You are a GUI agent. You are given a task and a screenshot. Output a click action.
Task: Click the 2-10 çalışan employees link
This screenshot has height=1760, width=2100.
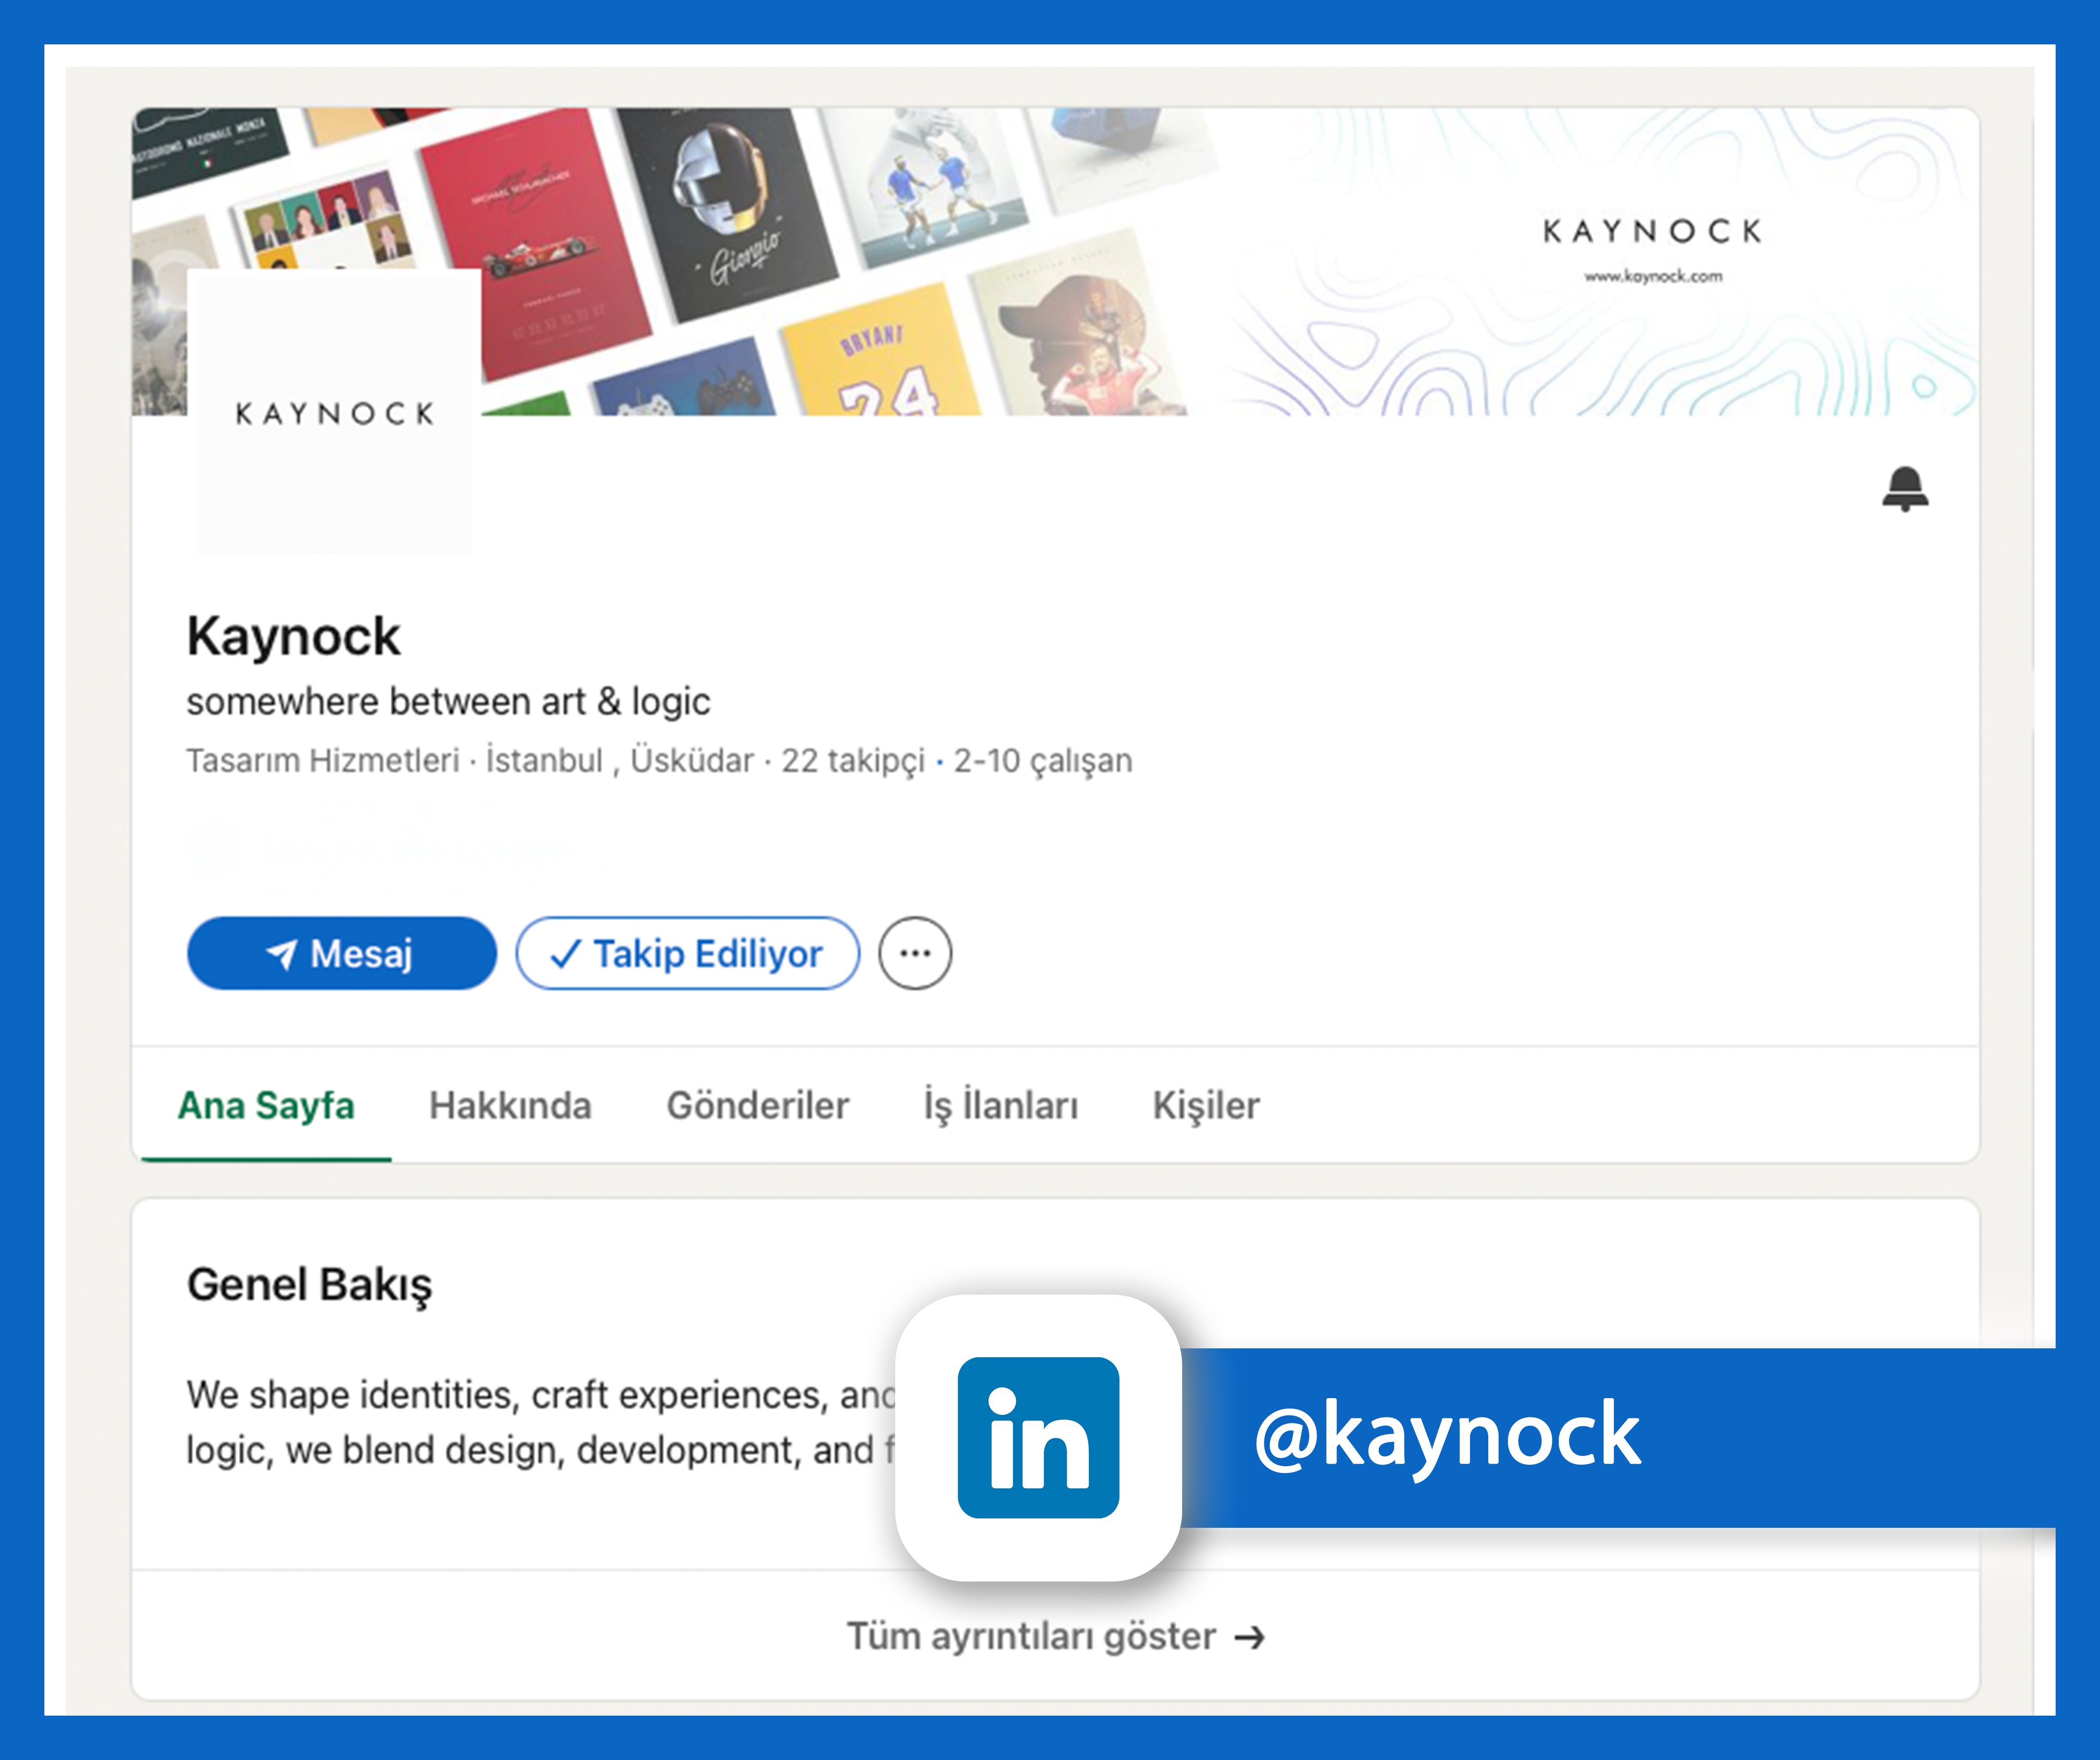point(1042,761)
